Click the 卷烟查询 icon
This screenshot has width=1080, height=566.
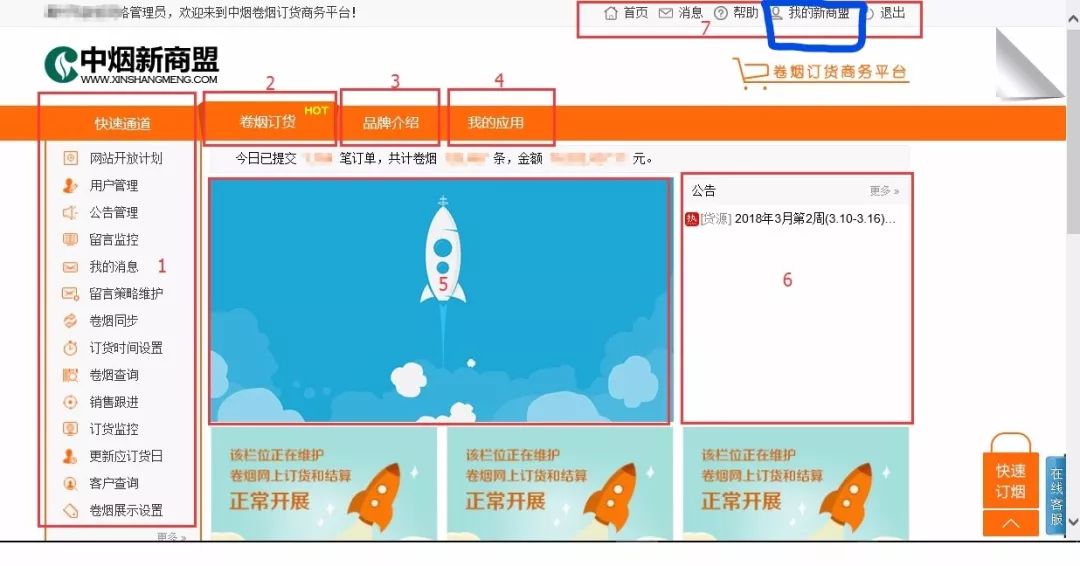[x=70, y=375]
